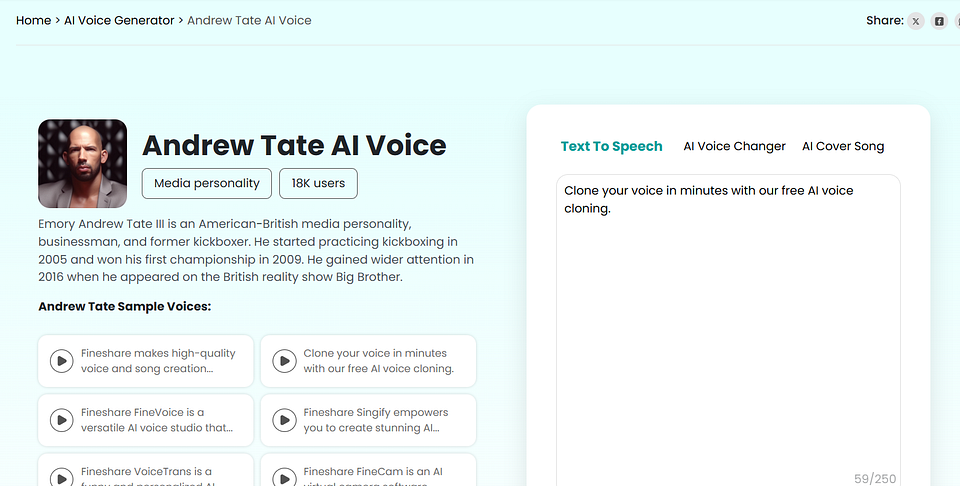Click the Andrew Tate avatar thumbnail
Viewport: 960px width, 486px height.
tap(83, 163)
